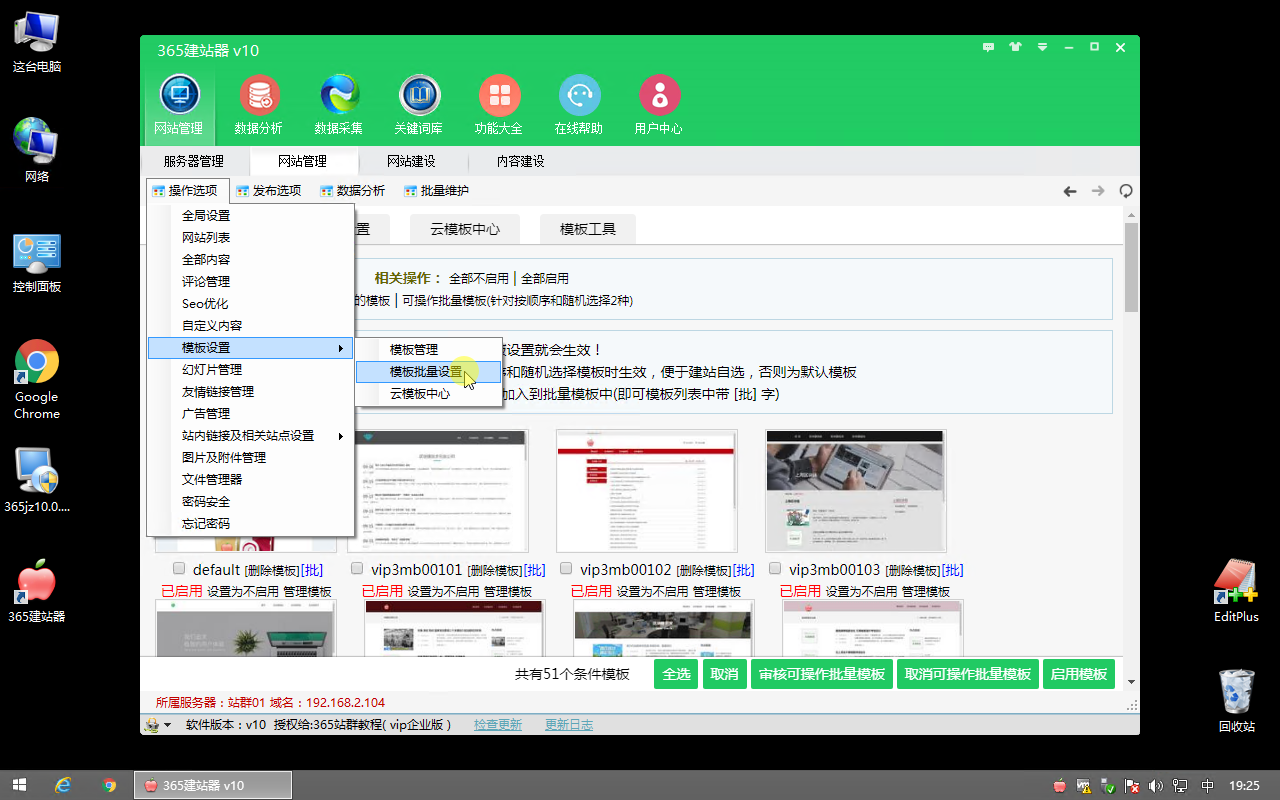Open 这台电脑 desktop icon
This screenshot has height=800, width=1280.
pos(37,41)
